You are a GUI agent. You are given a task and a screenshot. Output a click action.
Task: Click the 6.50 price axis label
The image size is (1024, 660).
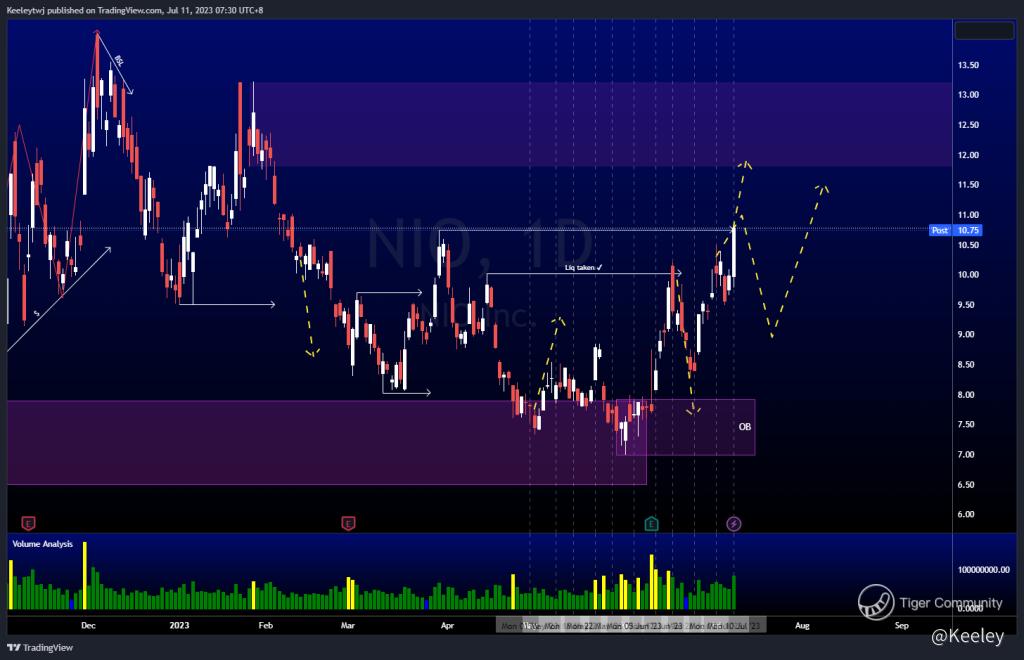(965, 484)
